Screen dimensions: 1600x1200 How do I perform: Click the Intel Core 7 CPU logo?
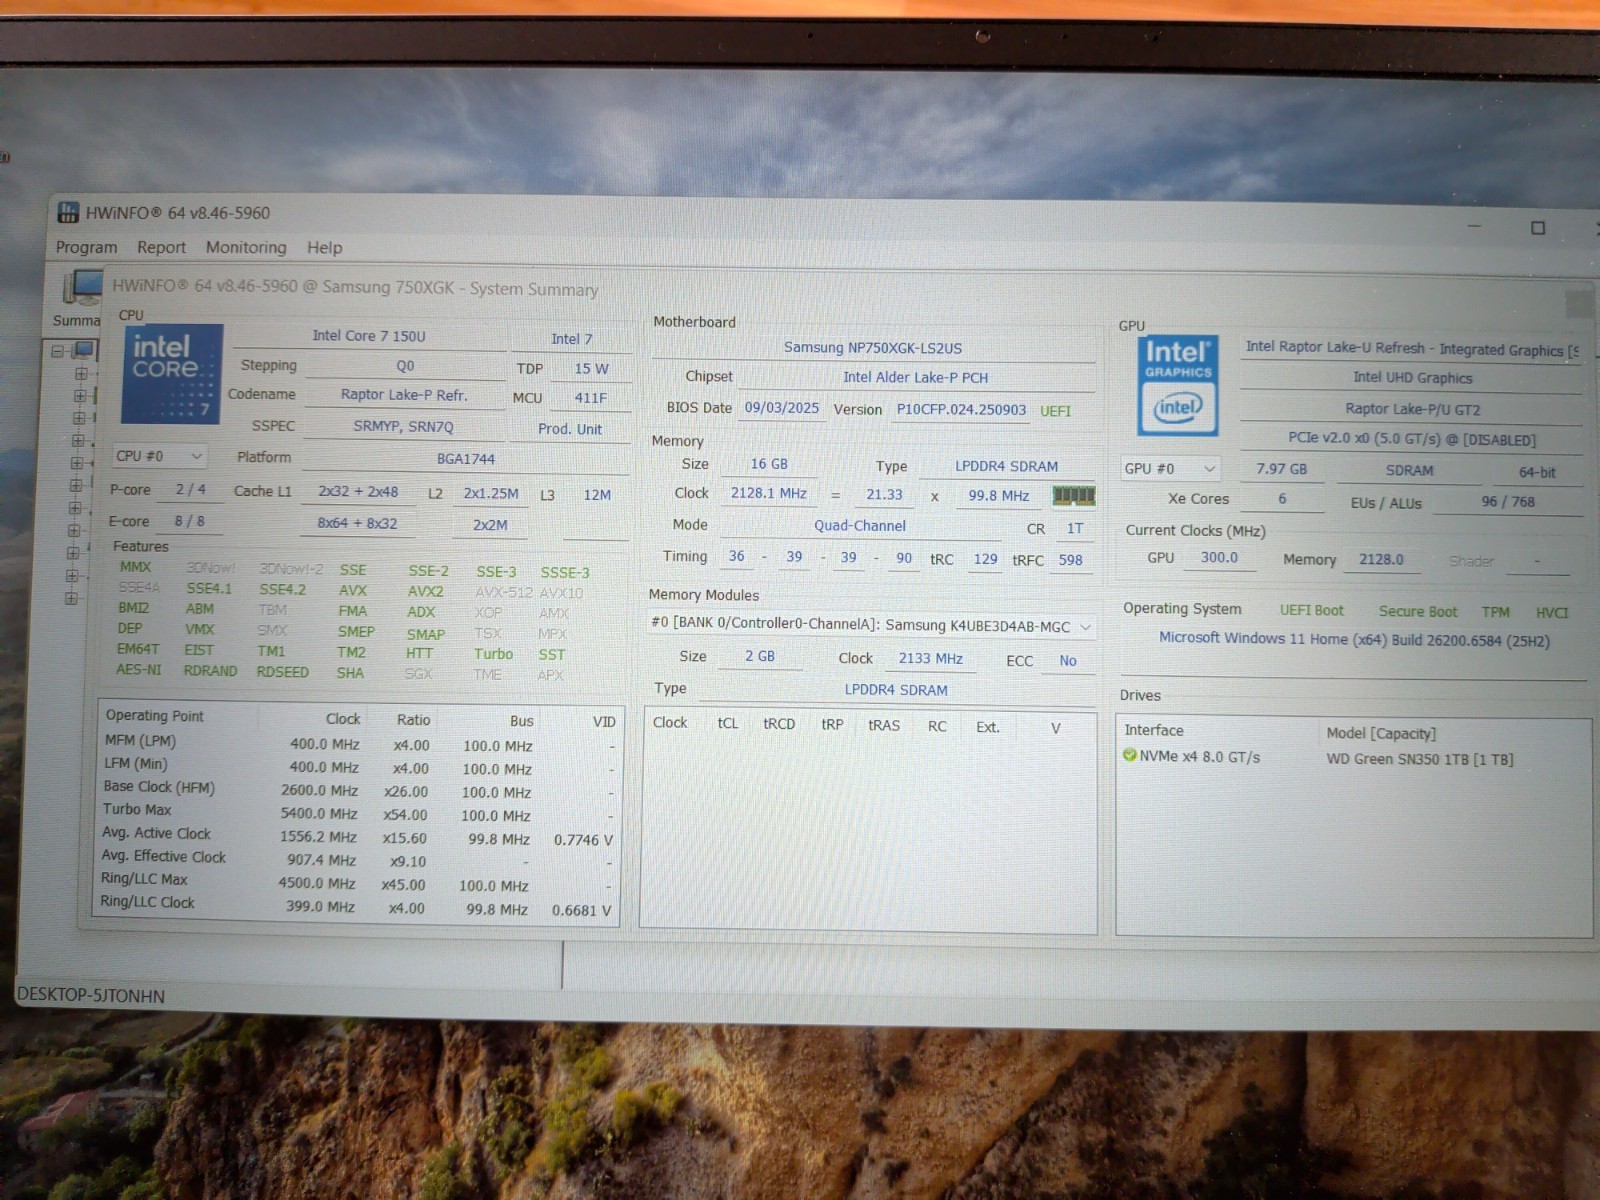pos(170,374)
